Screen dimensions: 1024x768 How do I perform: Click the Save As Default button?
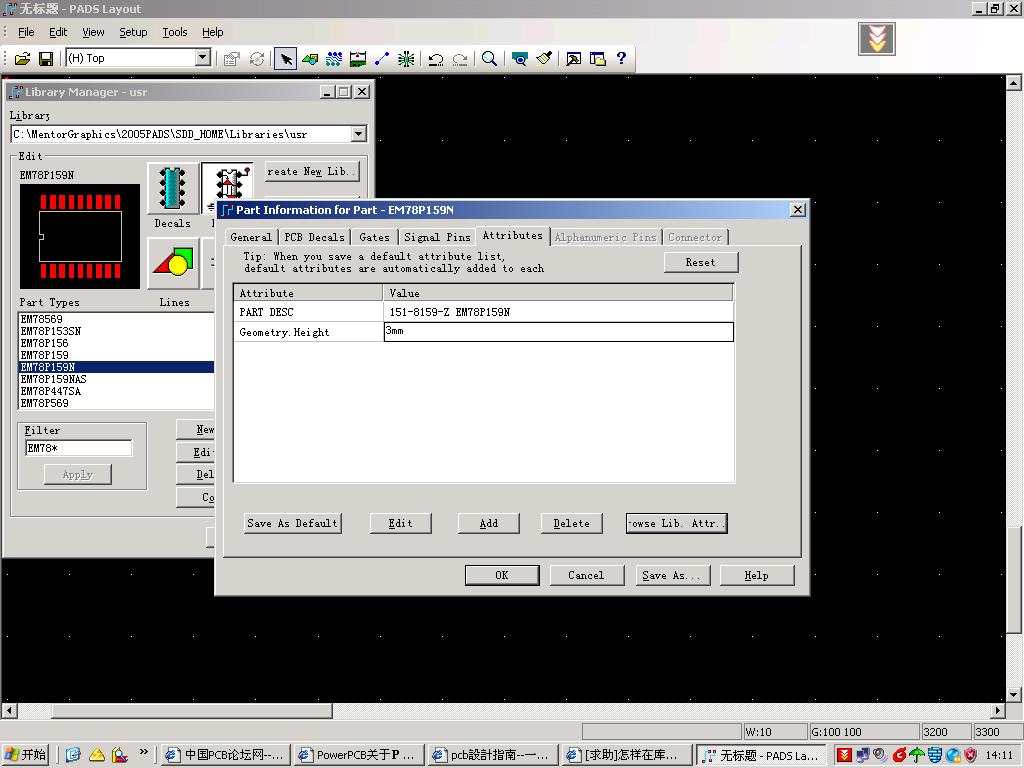pyautogui.click(x=293, y=524)
